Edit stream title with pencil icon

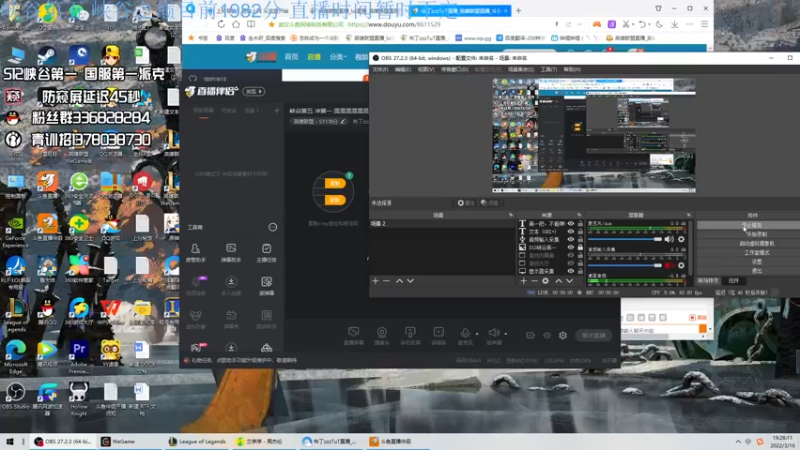pos(343,121)
